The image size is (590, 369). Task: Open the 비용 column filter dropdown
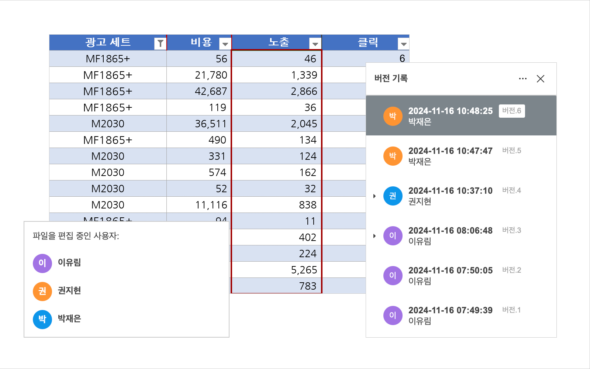click(225, 44)
